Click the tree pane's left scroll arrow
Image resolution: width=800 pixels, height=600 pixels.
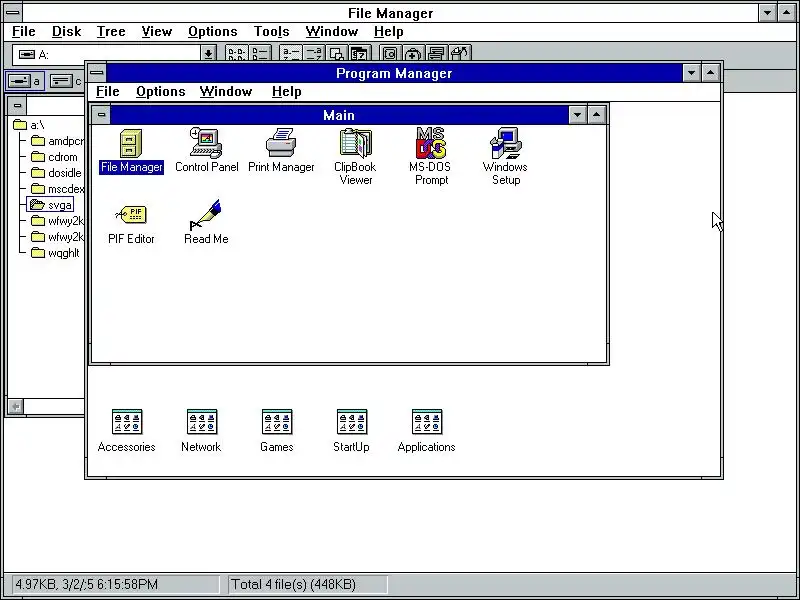tap(16, 407)
